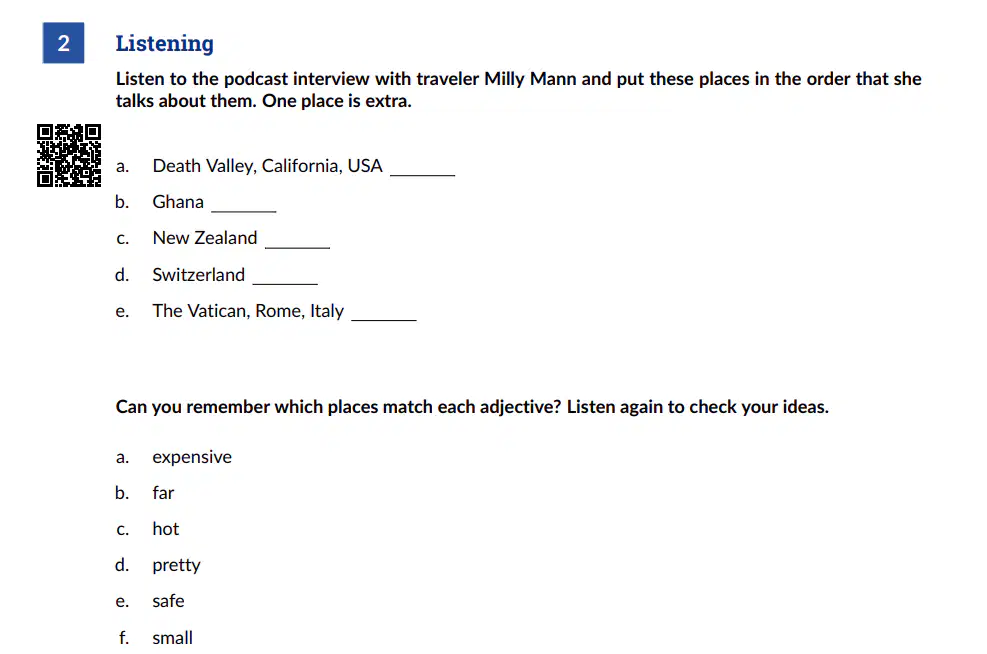Click the 'Switzerland' place name
The height and width of the screenshot is (654, 987).
point(199,274)
